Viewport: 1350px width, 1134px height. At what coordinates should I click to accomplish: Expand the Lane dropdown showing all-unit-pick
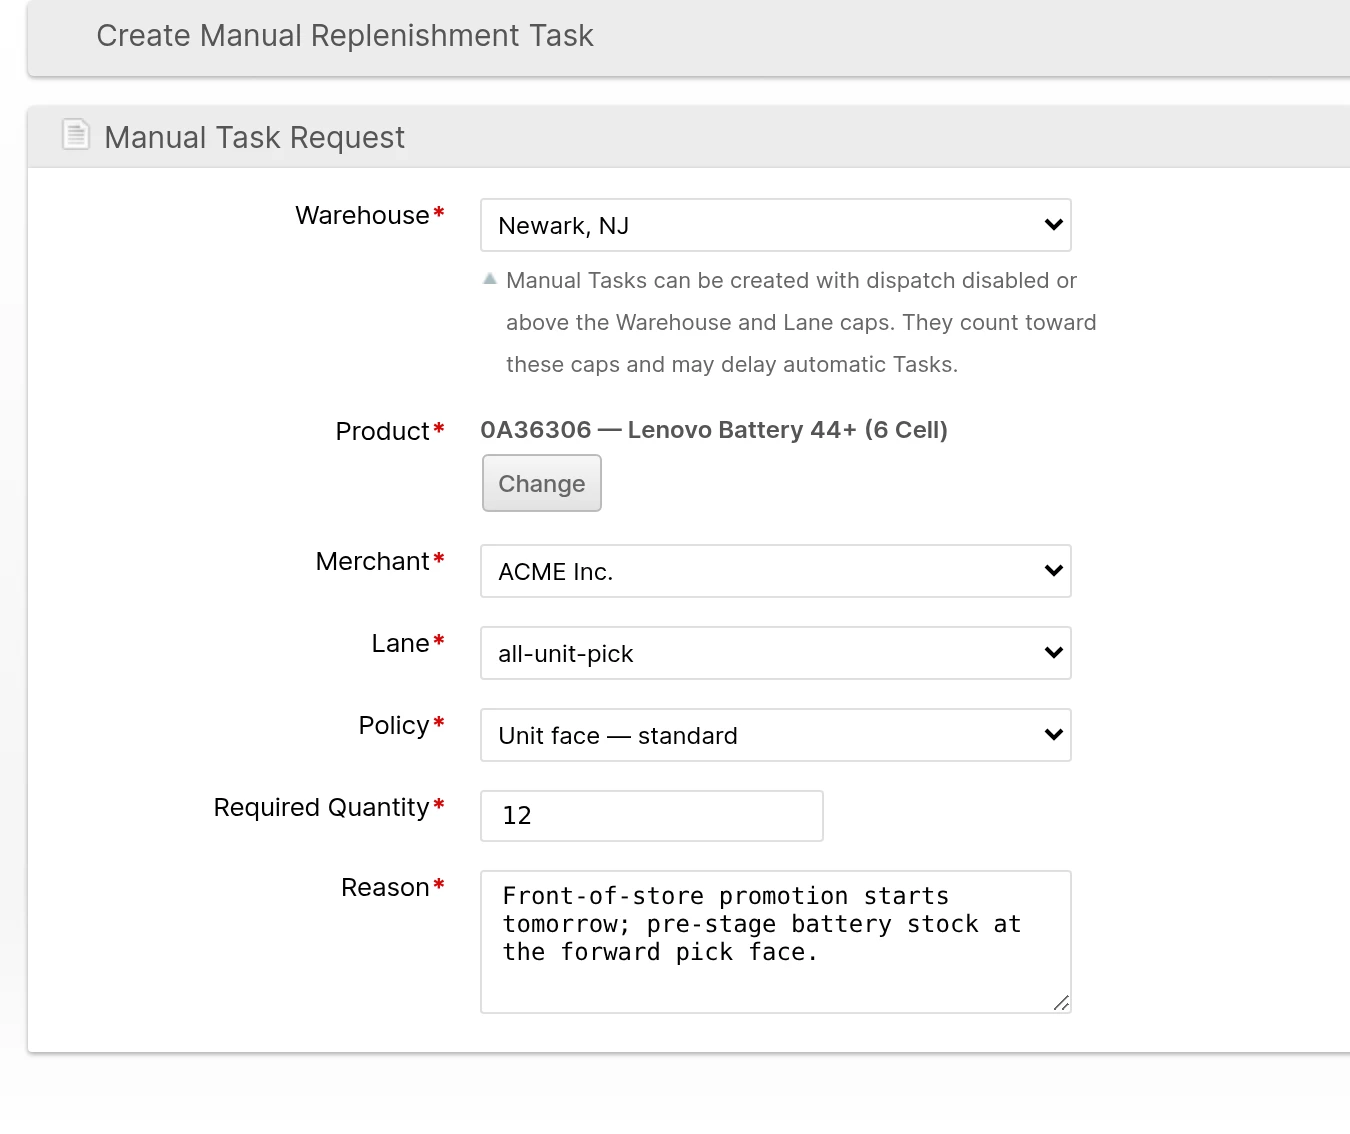tap(776, 653)
